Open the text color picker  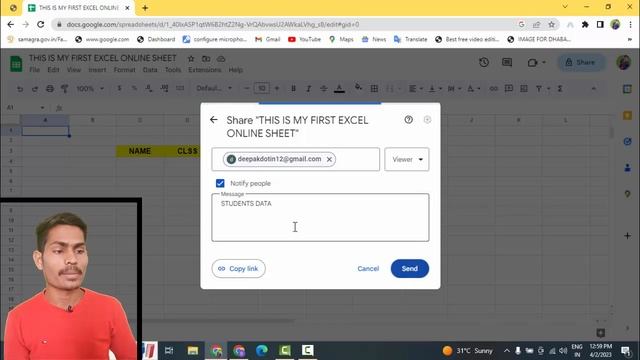coord(339,89)
